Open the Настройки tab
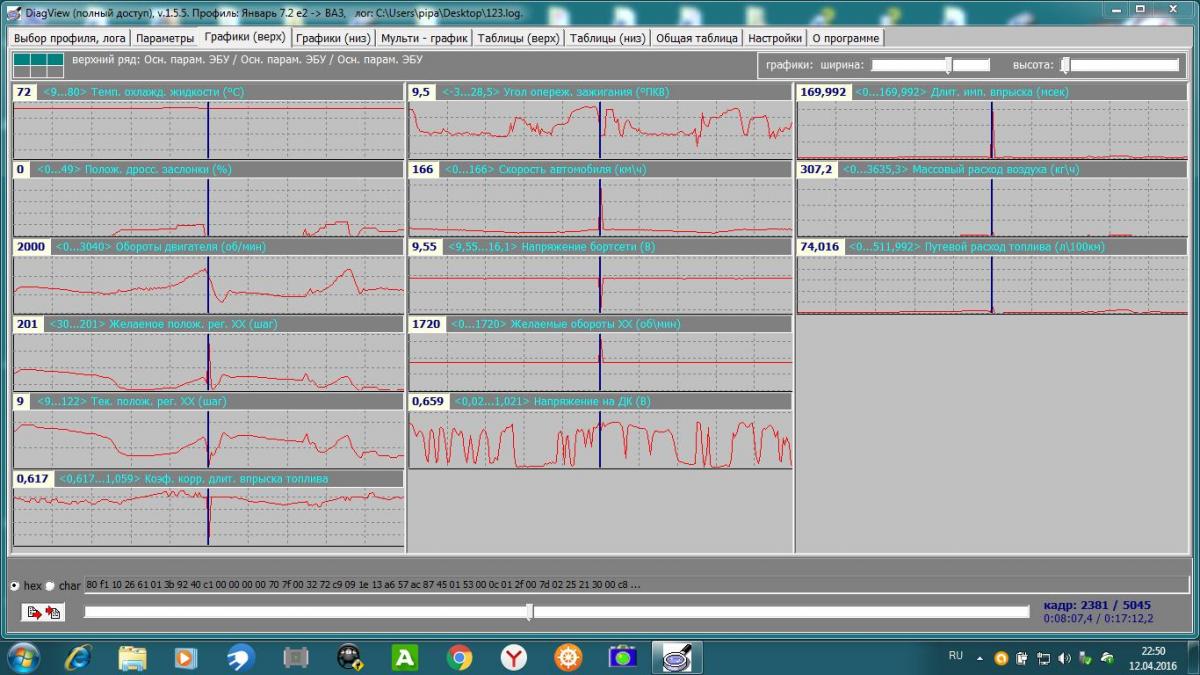This screenshot has width=1200, height=675. pyautogui.click(x=775, y=38)
